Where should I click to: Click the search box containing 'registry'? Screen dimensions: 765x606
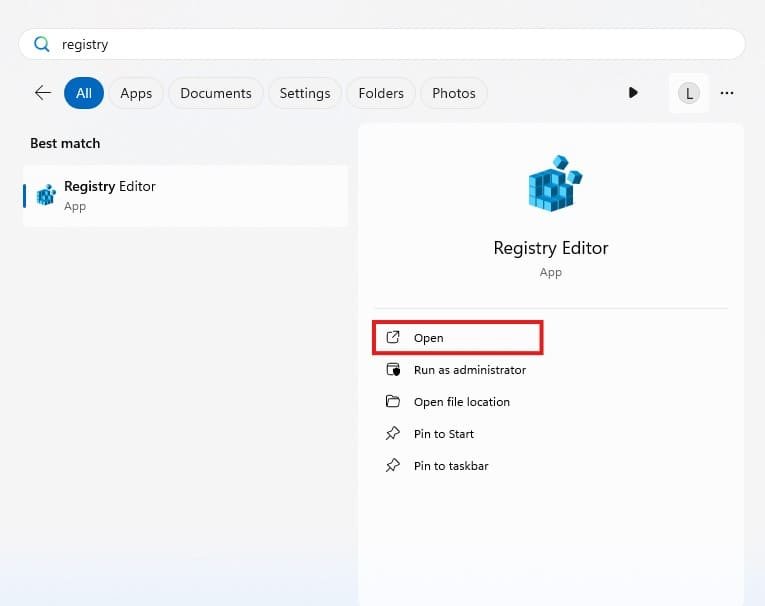pyautogui.click(x=382, y=44)
